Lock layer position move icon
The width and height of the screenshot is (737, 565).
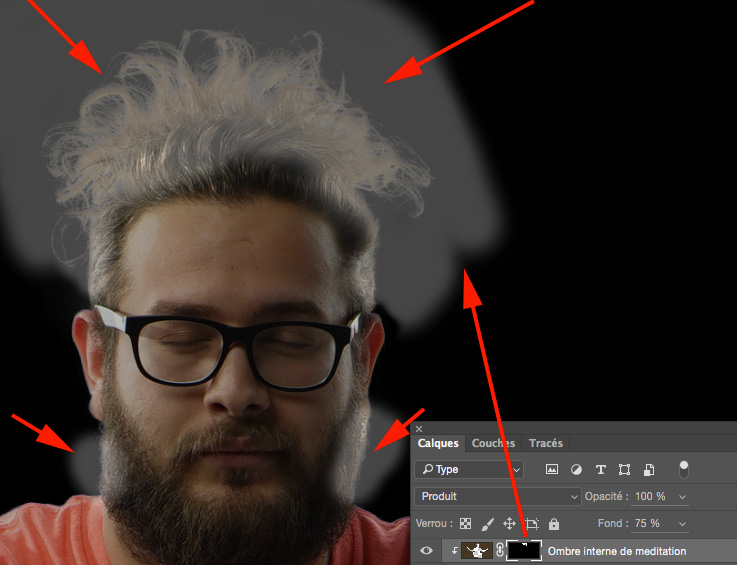(x=509, y=523)
